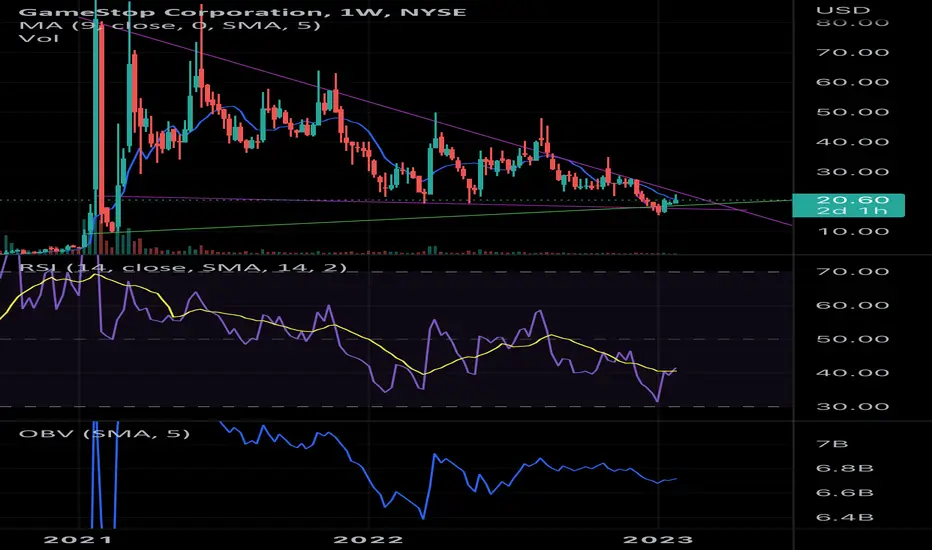Screen dimensions: 932x550
Task: Click the RSI 50.00 axis label
Action: coord(852,340)
